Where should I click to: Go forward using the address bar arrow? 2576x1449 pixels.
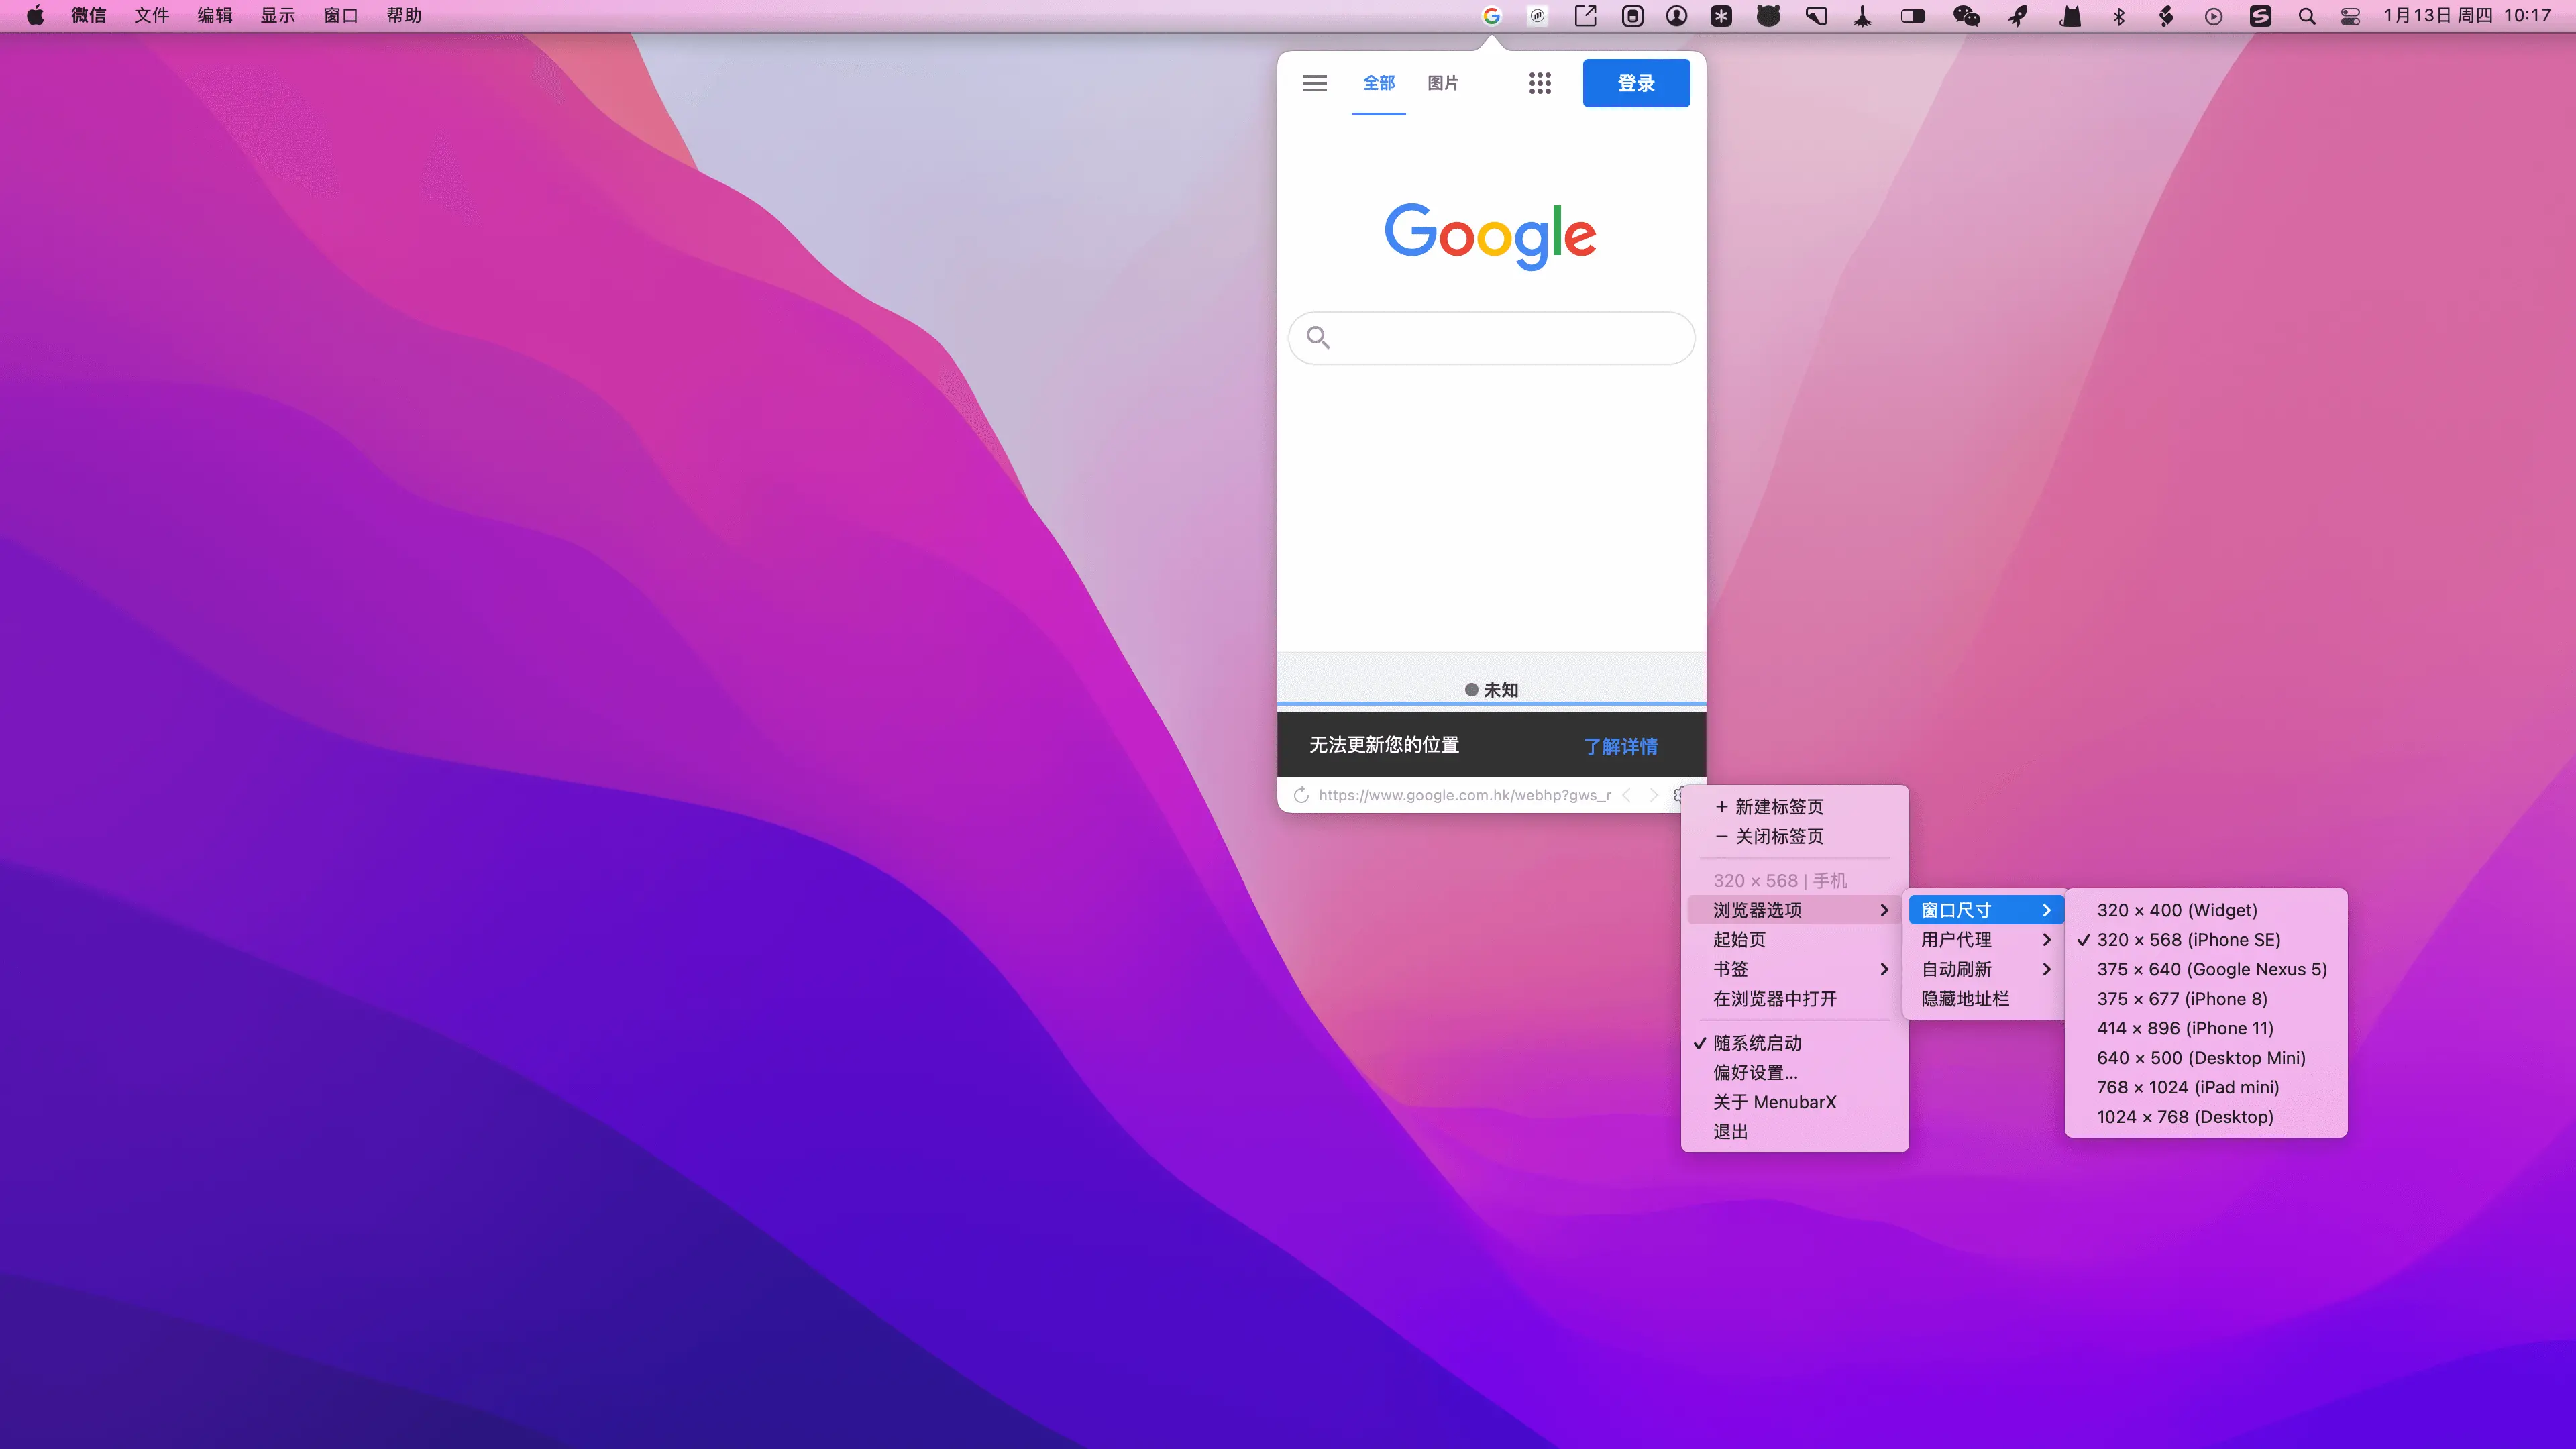1653,795
